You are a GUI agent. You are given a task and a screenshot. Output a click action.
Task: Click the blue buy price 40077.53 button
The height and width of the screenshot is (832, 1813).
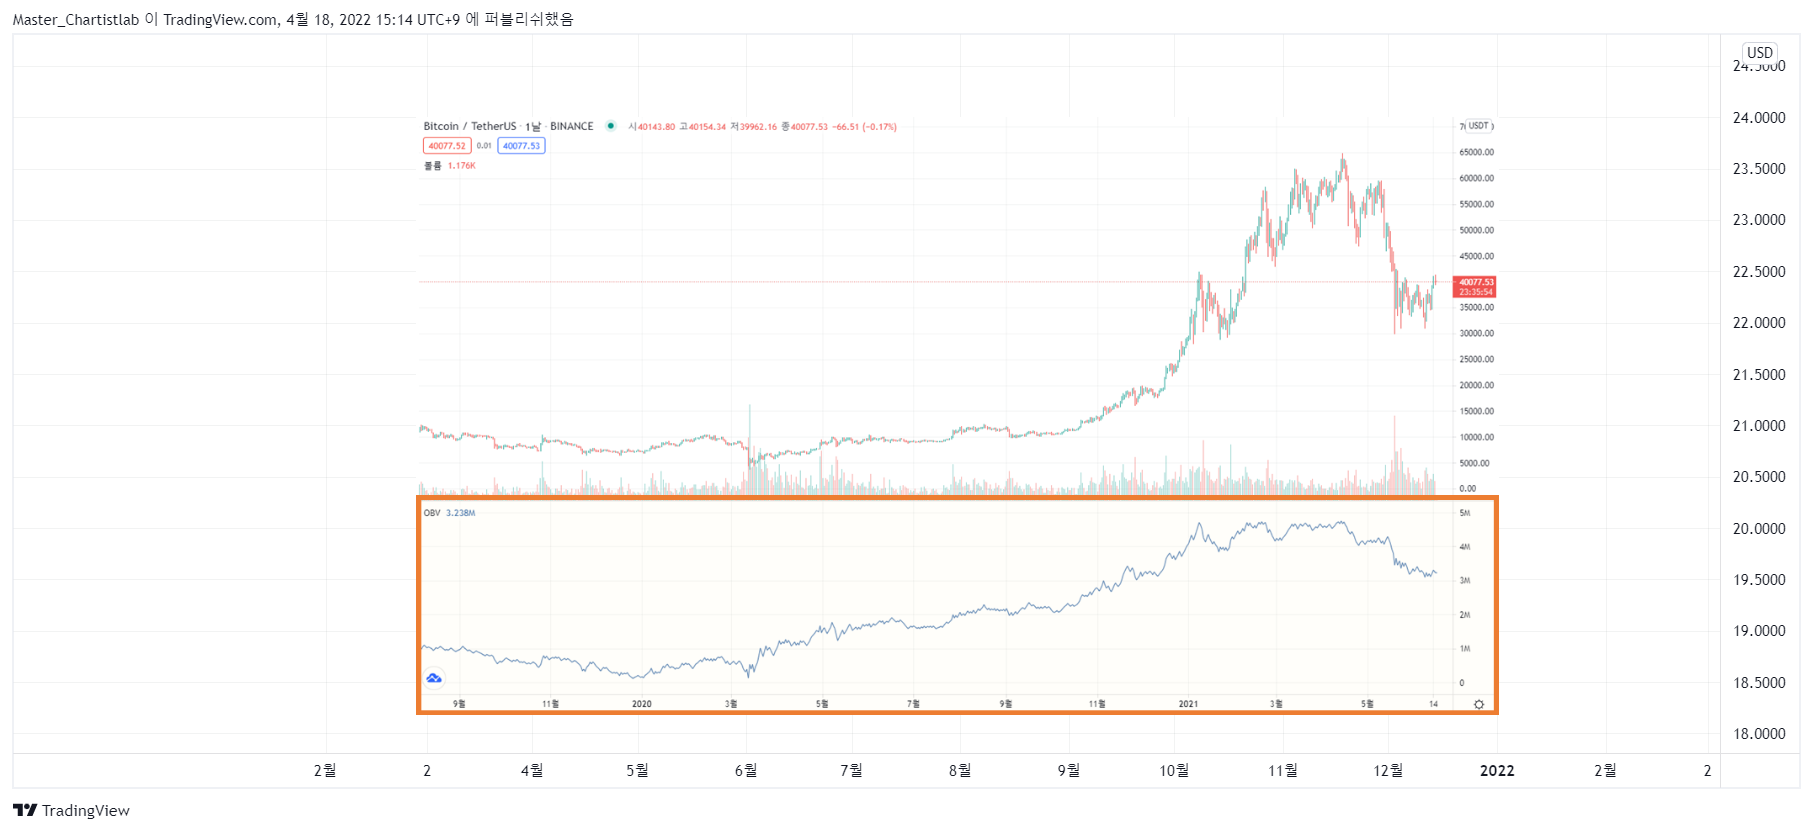click(521, 146)
